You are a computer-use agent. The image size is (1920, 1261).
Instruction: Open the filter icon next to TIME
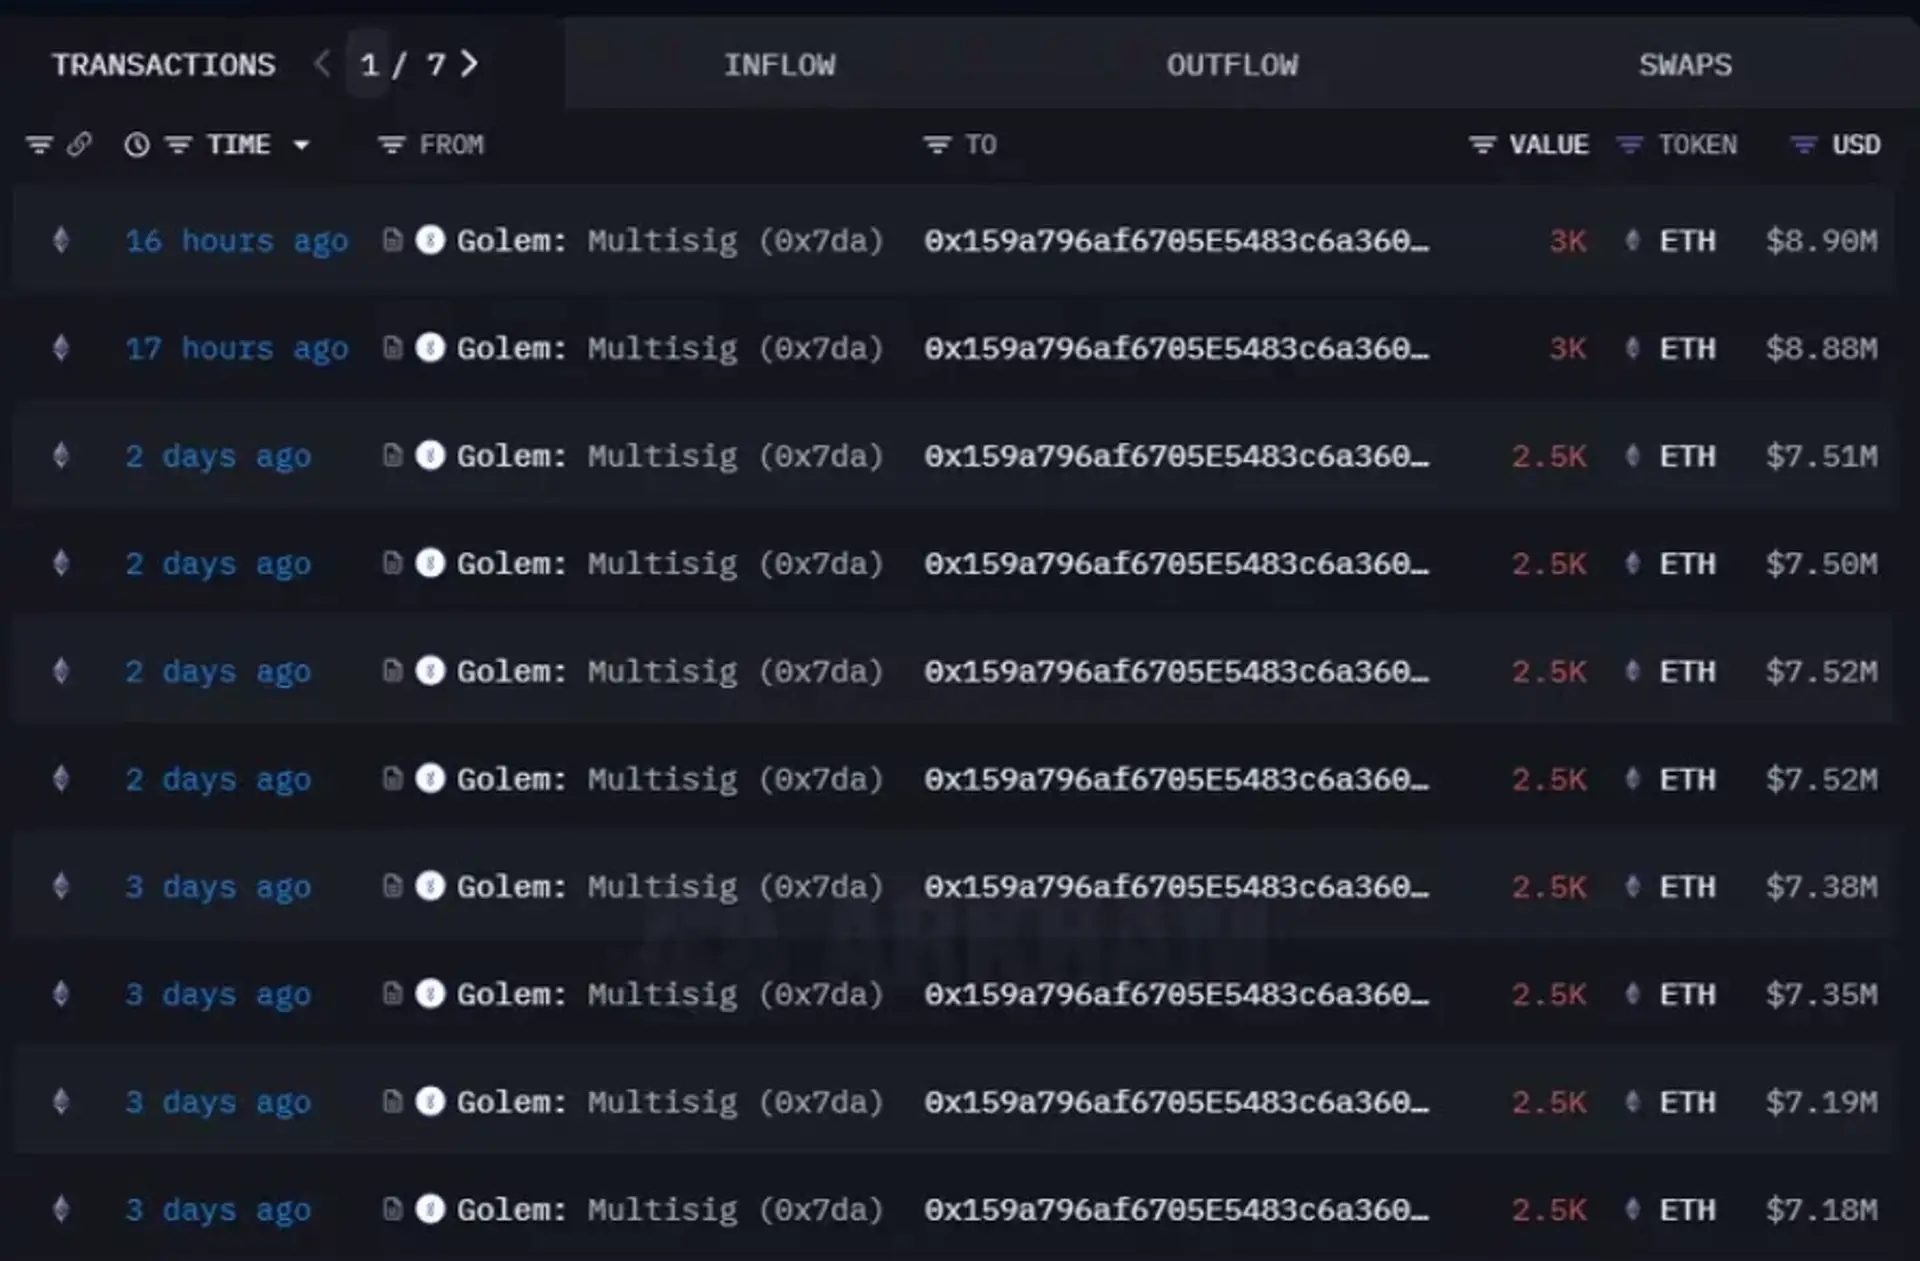178,145
